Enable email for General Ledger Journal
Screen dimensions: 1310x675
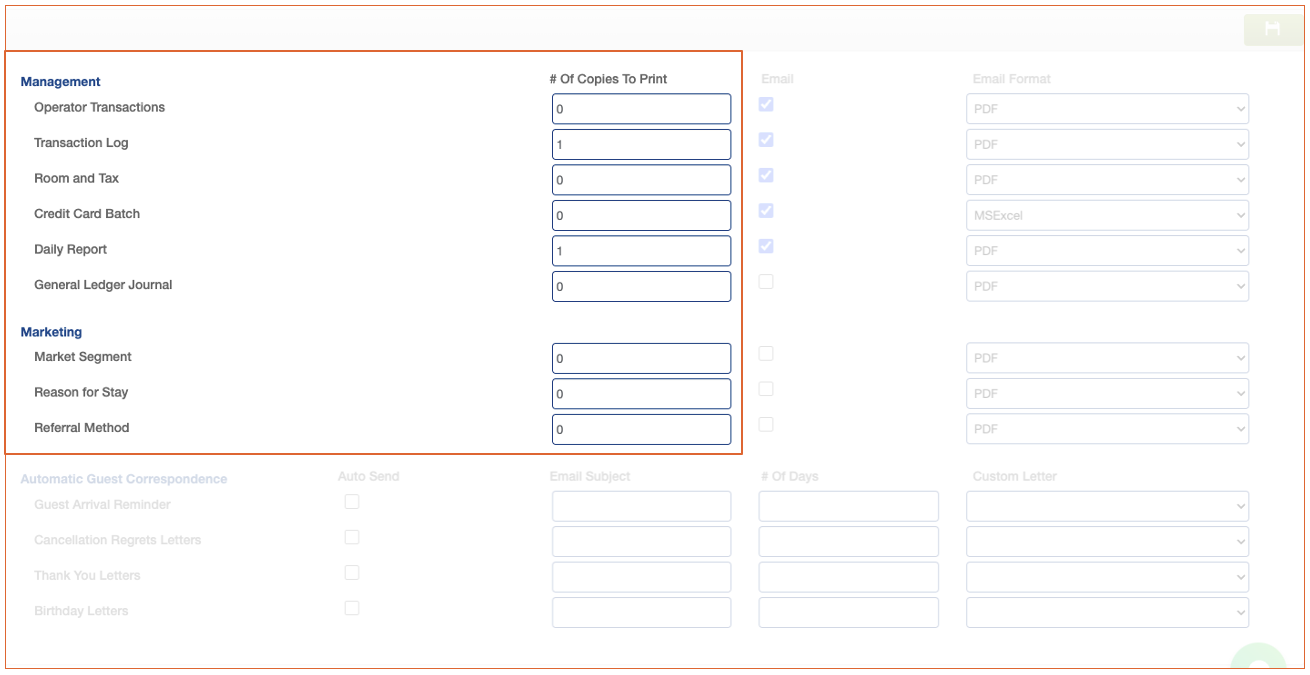766,282
